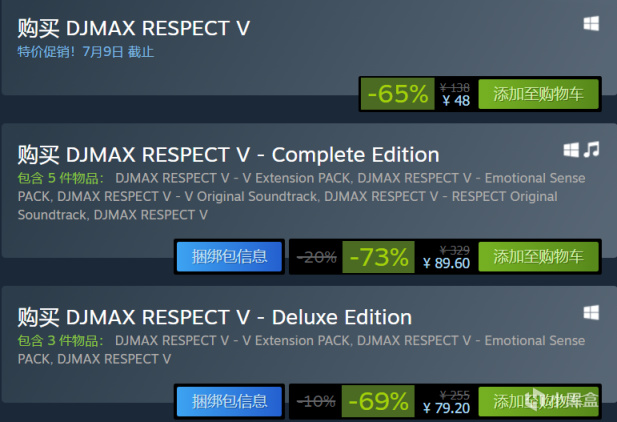This screenshot has width=617, height=422.
Task: Click the music note icon on Complete Edition
Action: pos(592,150)
